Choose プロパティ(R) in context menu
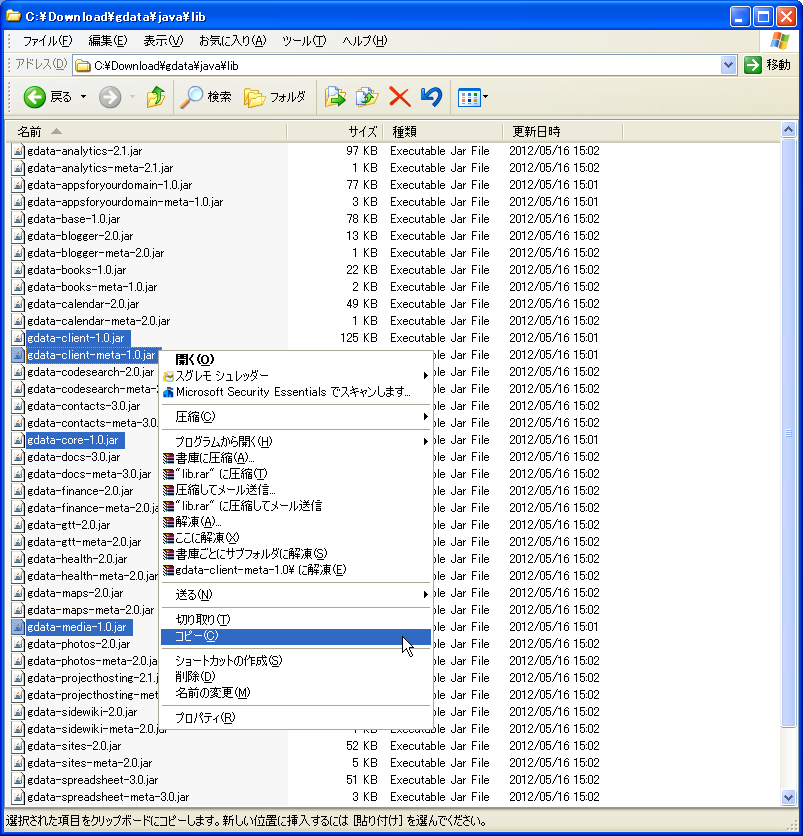 tap(295, 718)
